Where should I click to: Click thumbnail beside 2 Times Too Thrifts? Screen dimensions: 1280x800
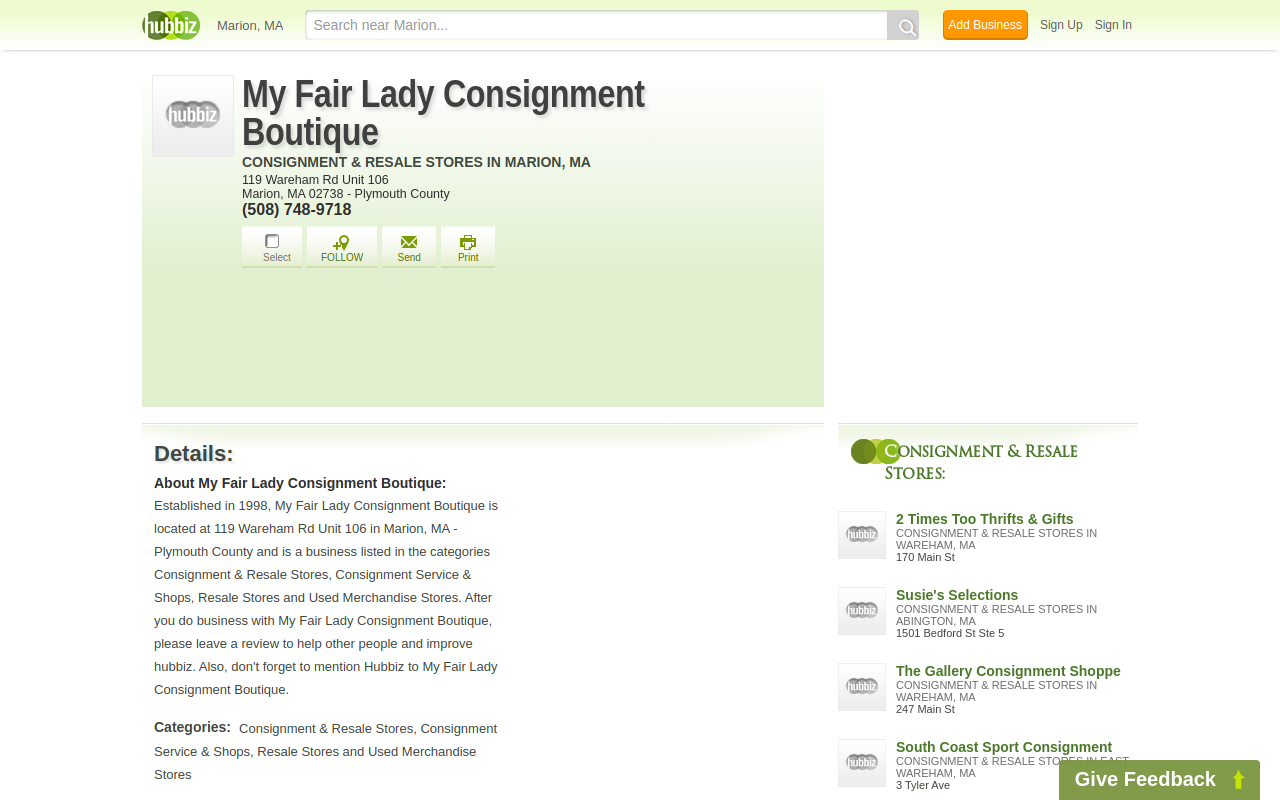point(862,535)
